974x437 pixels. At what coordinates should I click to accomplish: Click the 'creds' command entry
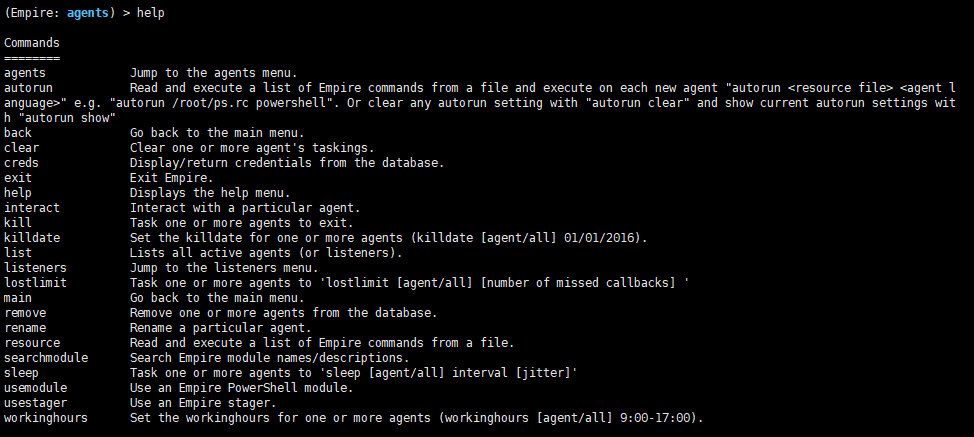coord(21,163)
